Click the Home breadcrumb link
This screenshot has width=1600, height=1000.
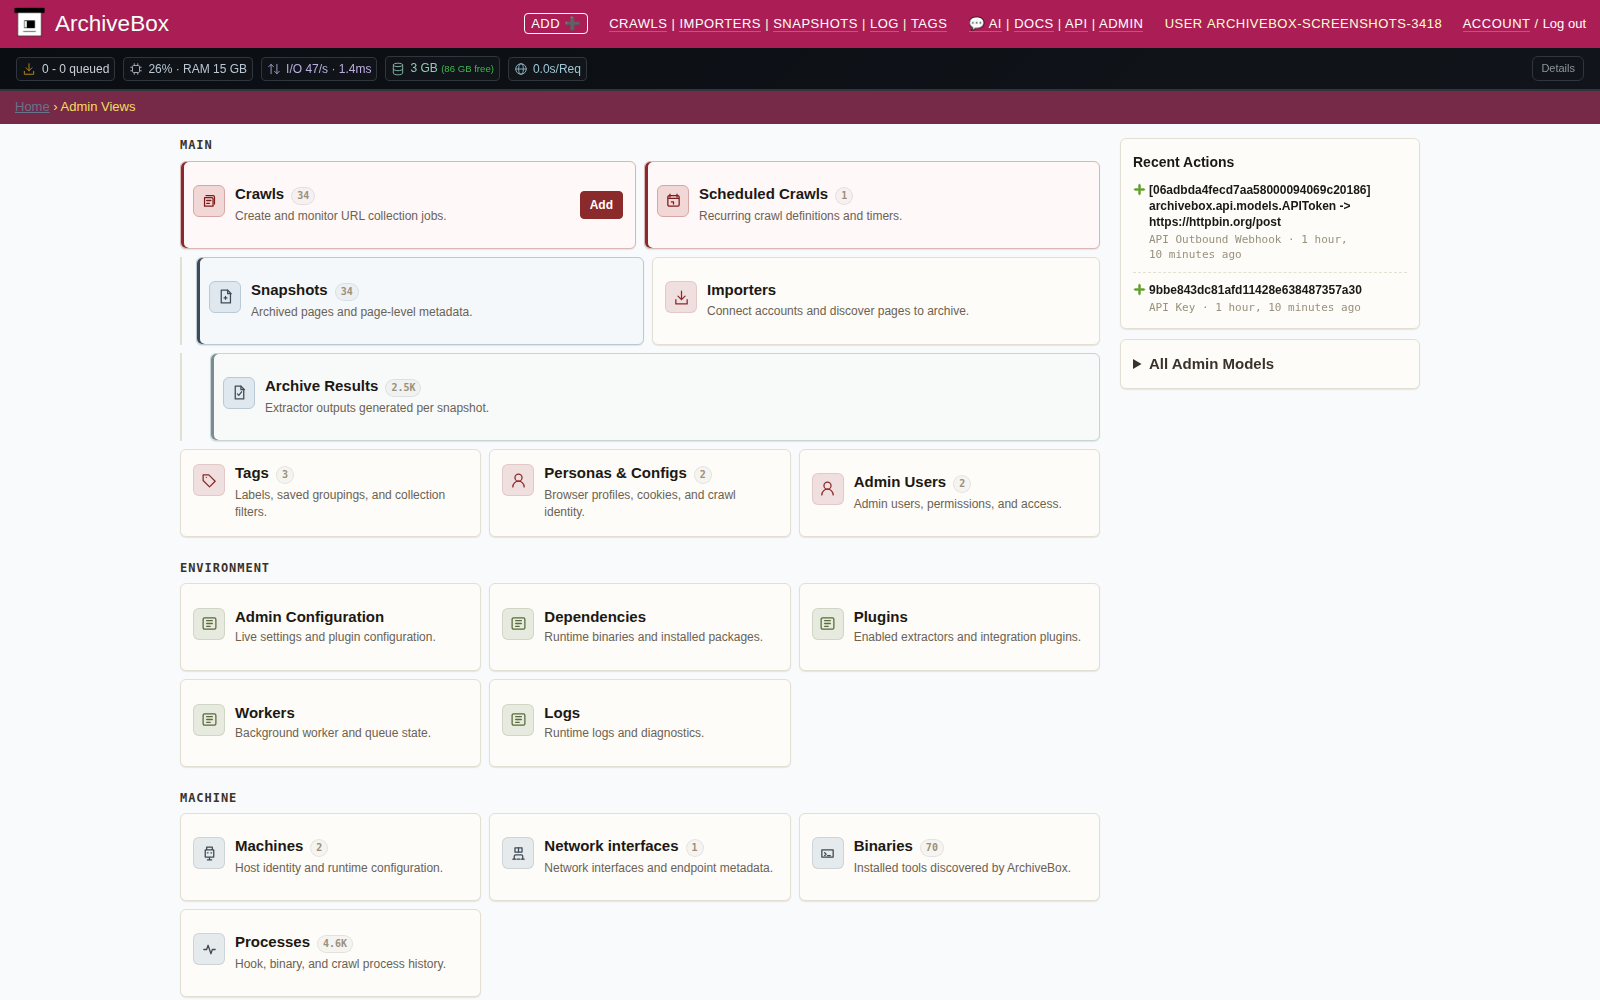pyautogui.click(x=32, y=107)
